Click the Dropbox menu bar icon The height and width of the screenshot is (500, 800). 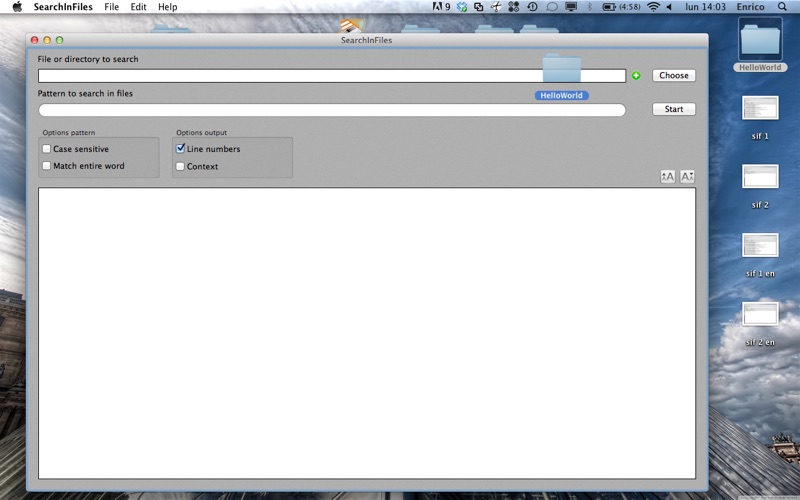click(462, 7)
